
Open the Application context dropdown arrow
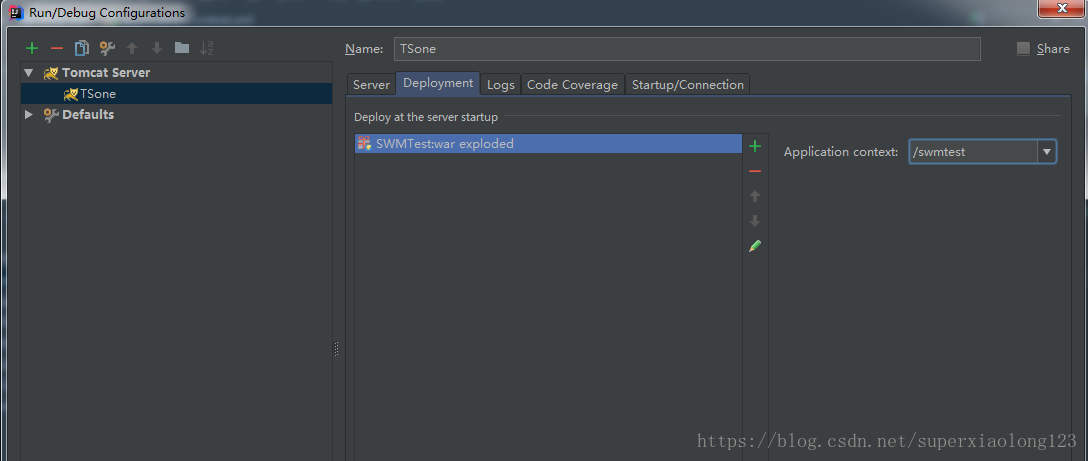pos(1046,151)
